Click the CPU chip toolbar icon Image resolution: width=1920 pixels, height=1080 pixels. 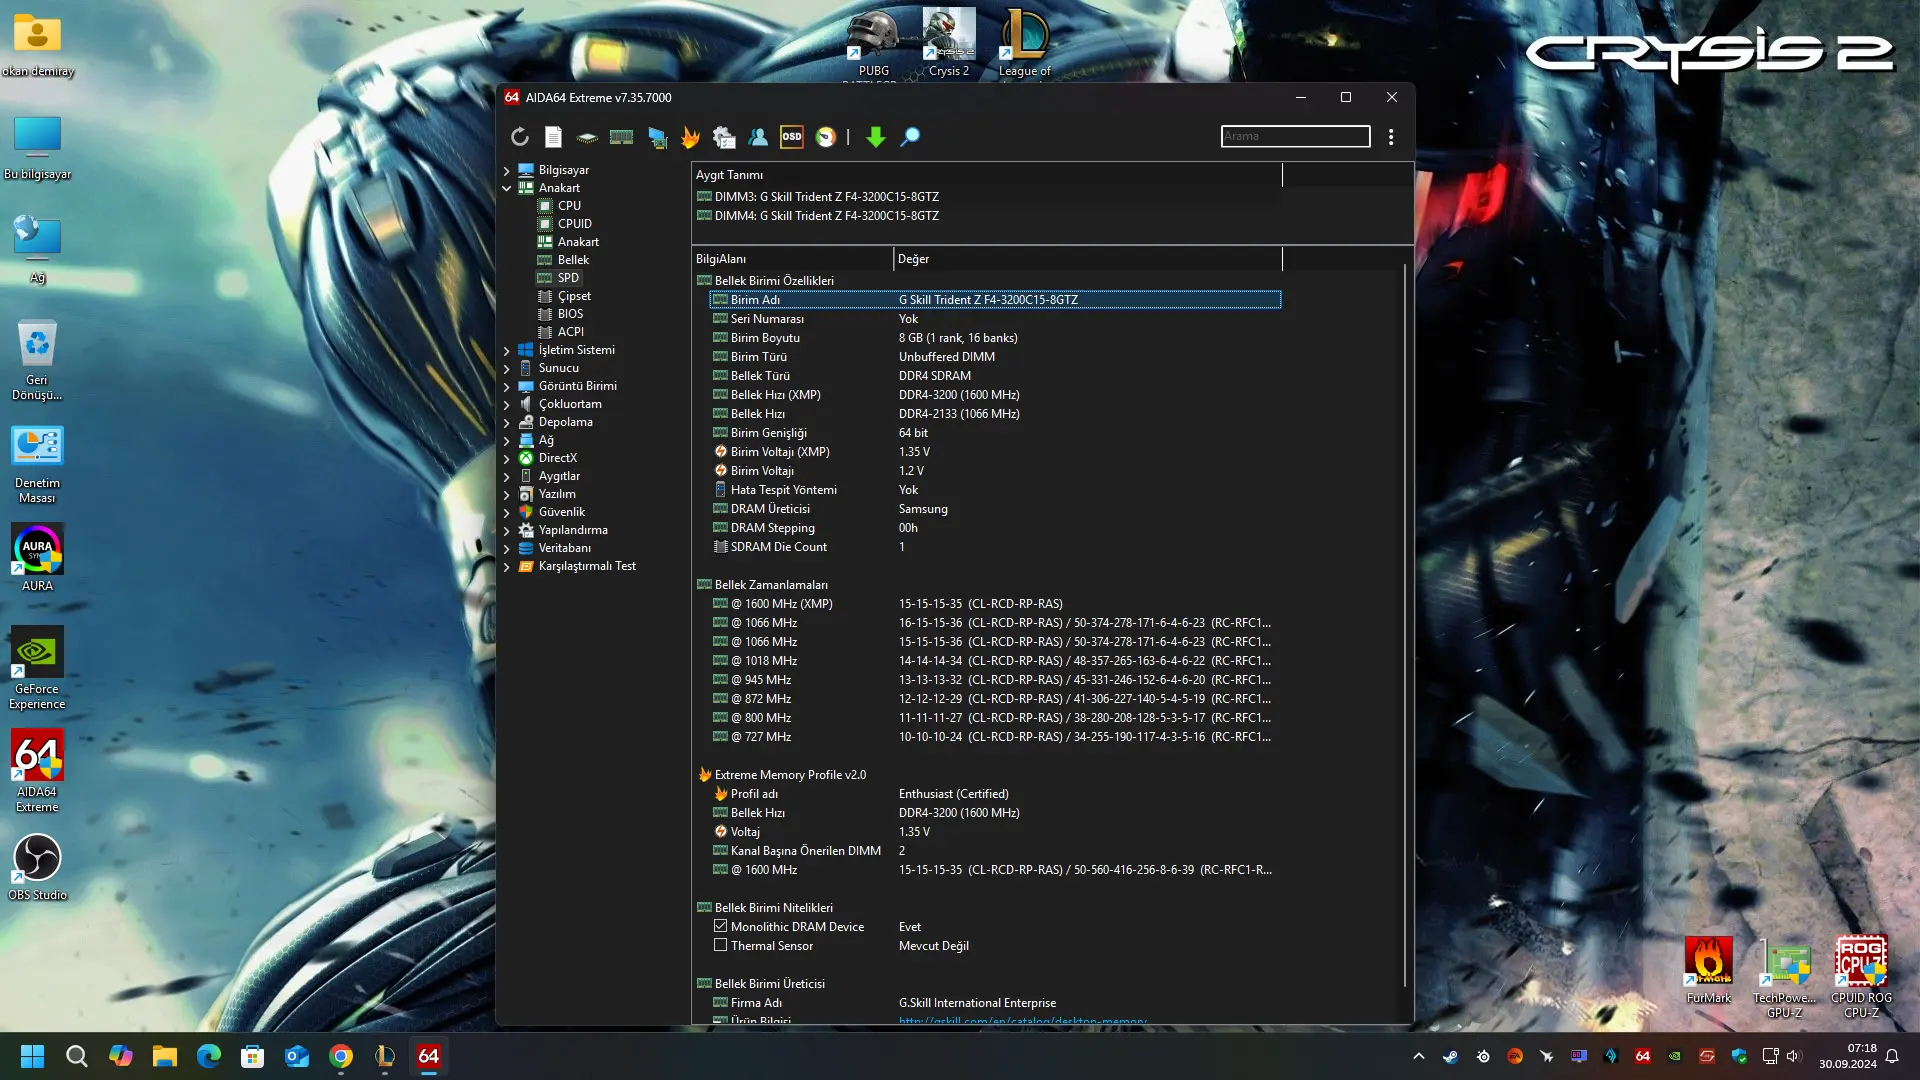coord(587,137)
